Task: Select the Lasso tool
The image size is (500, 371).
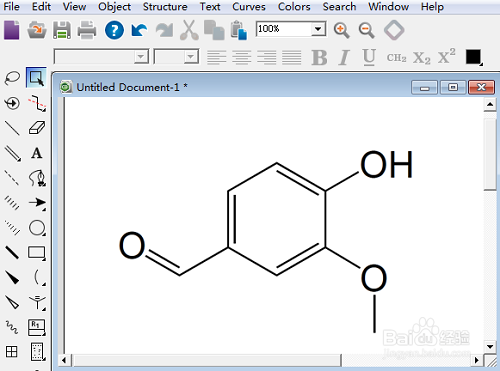Action: (12, 78)
